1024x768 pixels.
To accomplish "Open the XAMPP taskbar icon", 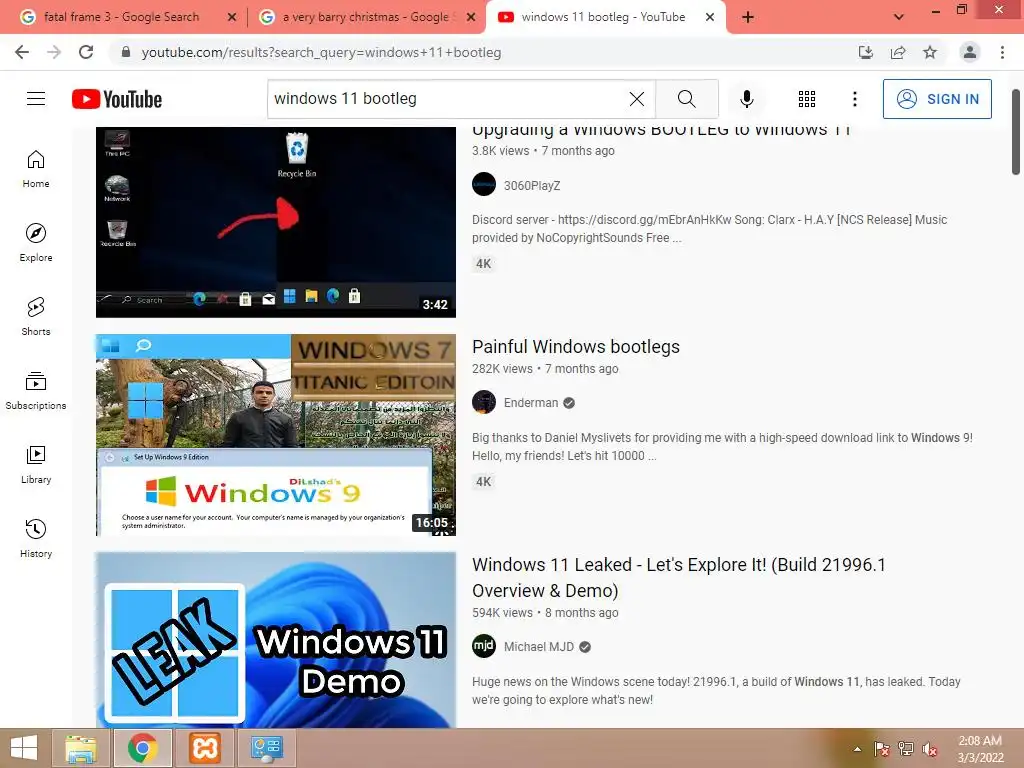I will coord(204,748).
